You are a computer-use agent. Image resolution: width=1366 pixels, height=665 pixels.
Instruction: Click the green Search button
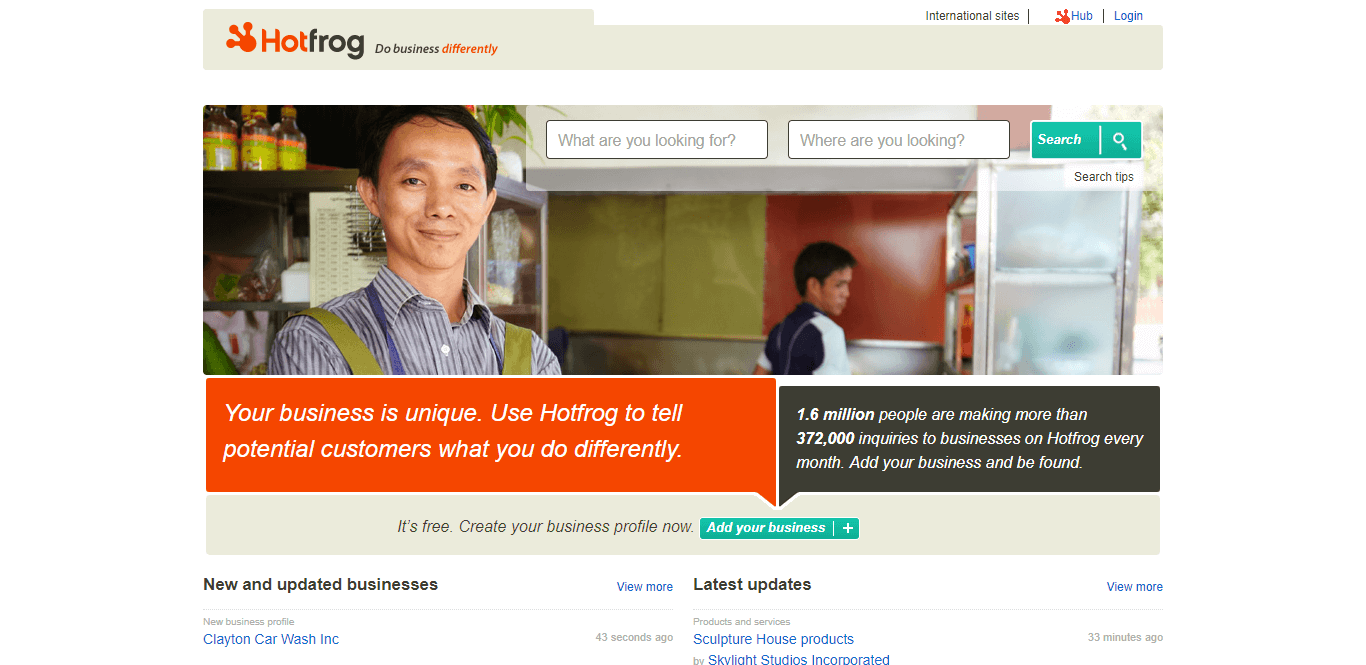point(1086,140)
